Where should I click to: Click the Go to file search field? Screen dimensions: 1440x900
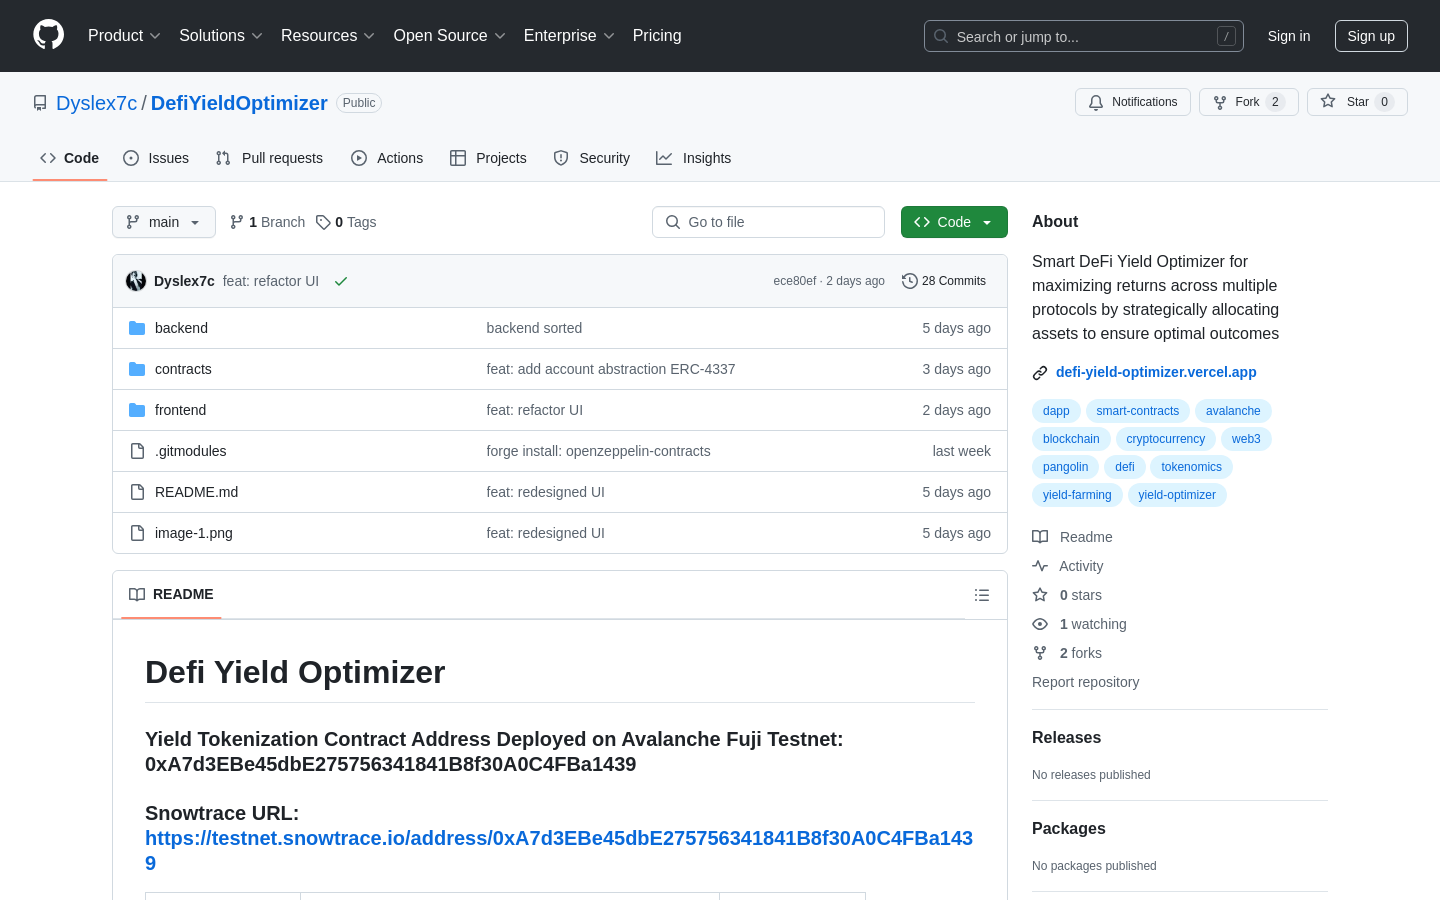[768, 222]
